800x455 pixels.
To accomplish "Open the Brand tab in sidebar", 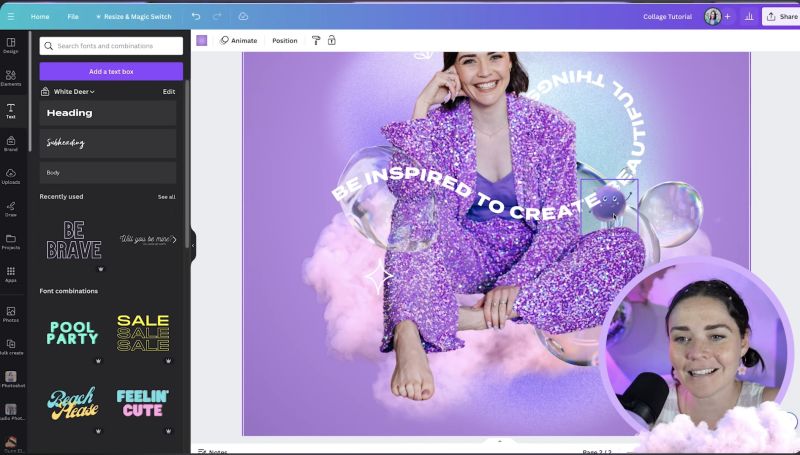I will coord(11,143).
